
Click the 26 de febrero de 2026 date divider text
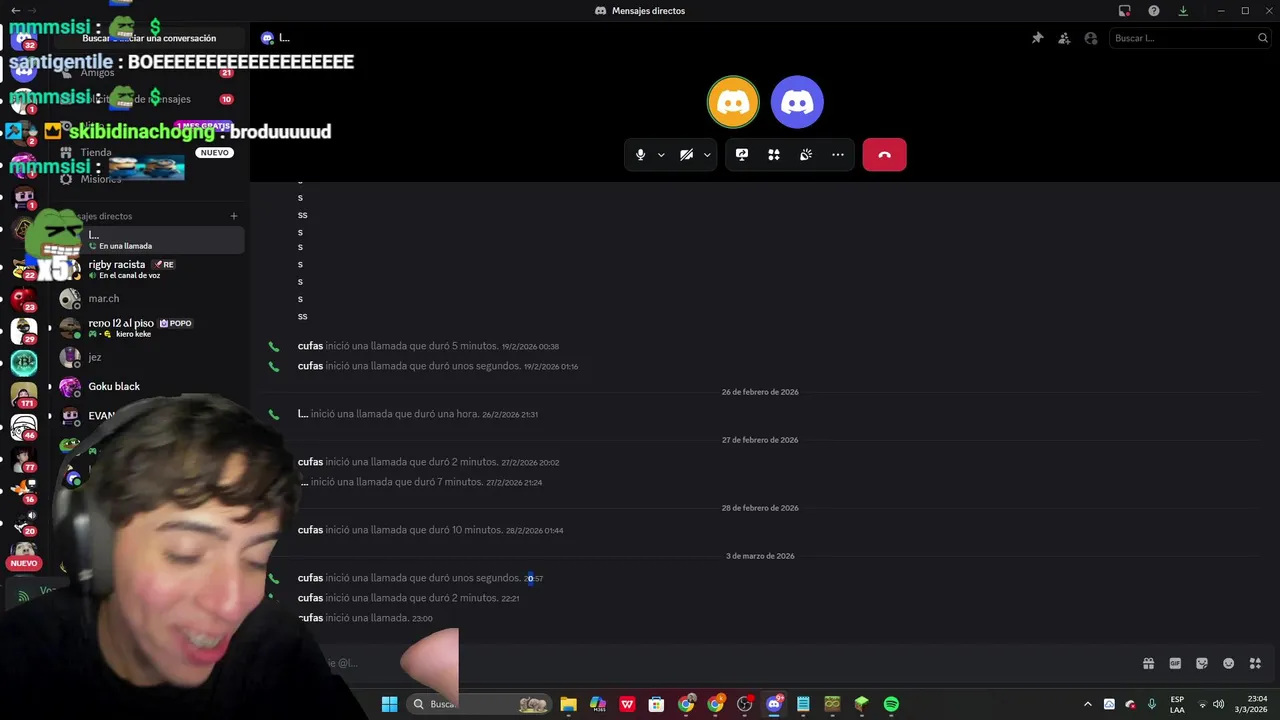(760, 392)
